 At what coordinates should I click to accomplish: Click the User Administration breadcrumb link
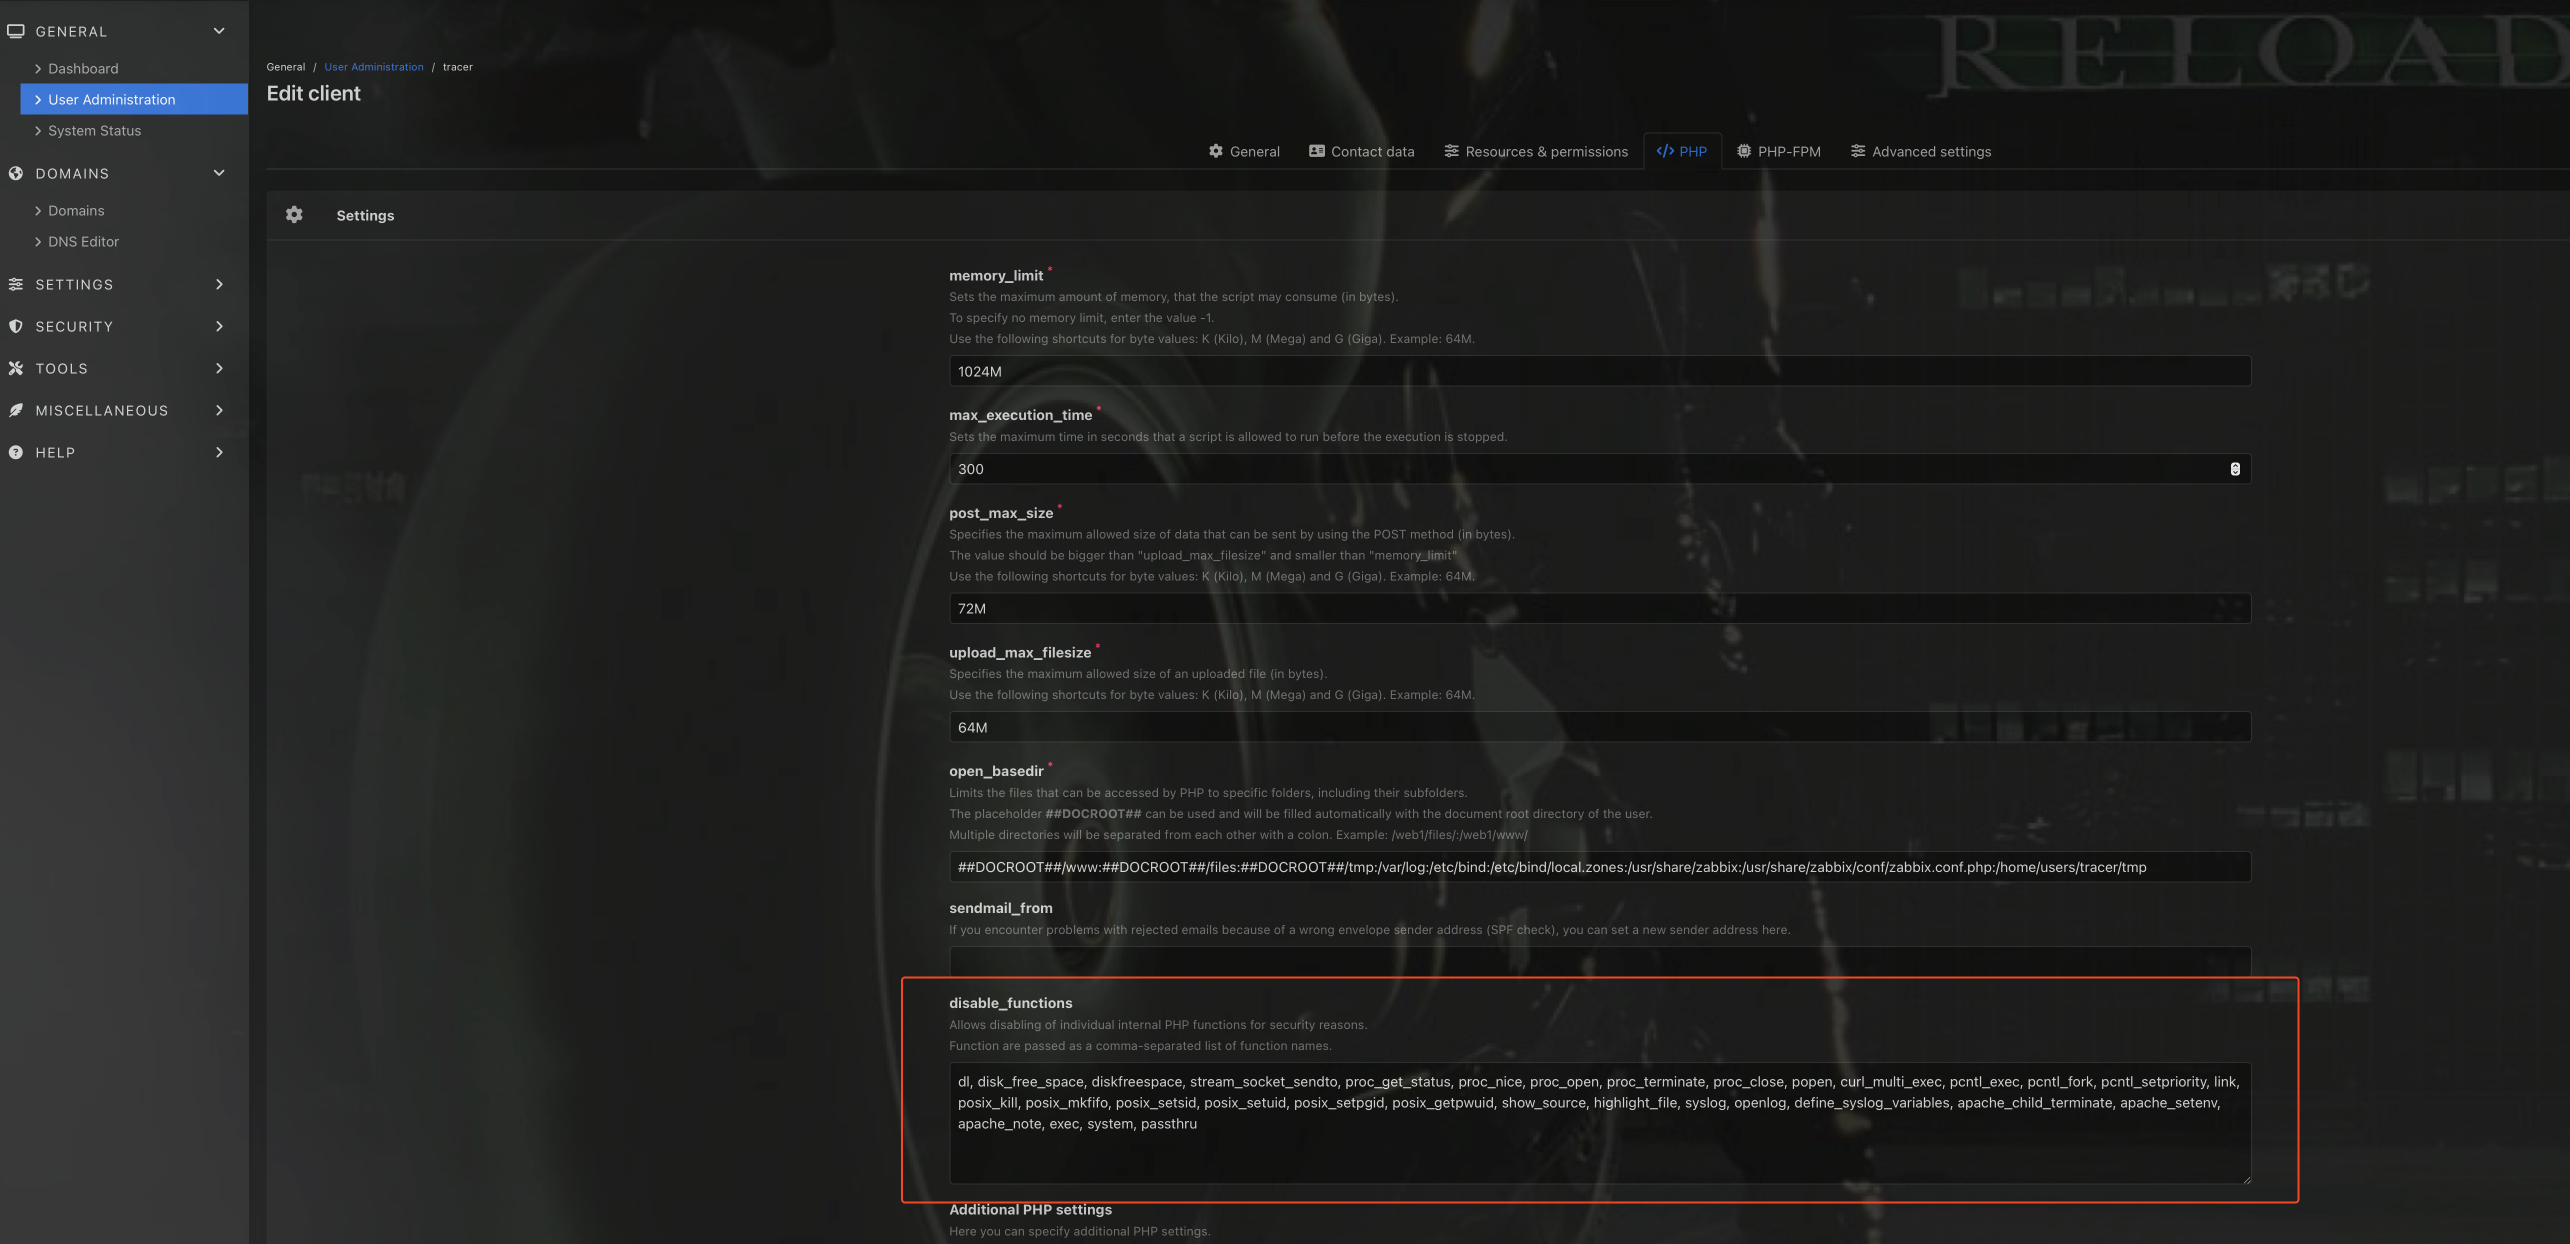(374, 67)
